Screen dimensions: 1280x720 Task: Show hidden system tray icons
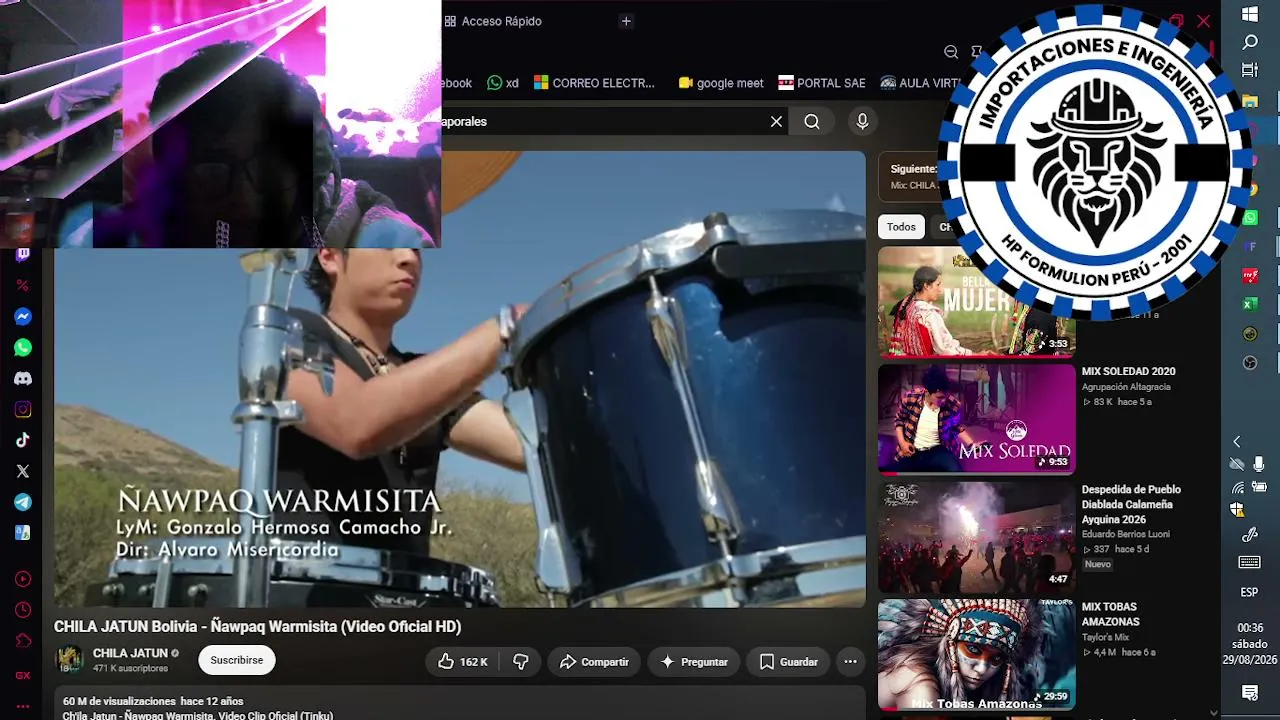(1237, 441)
